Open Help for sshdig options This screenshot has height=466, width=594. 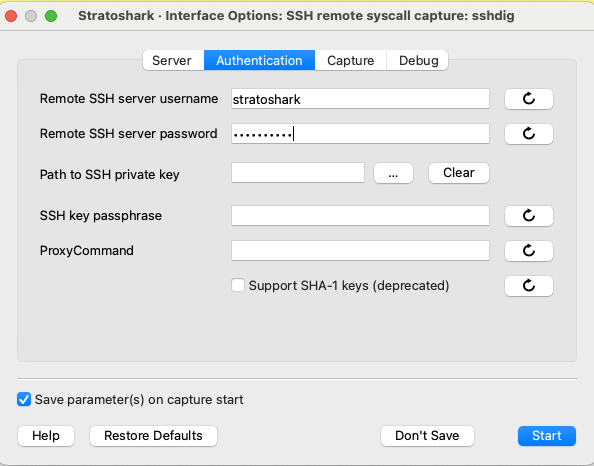(x=46, y=436)
